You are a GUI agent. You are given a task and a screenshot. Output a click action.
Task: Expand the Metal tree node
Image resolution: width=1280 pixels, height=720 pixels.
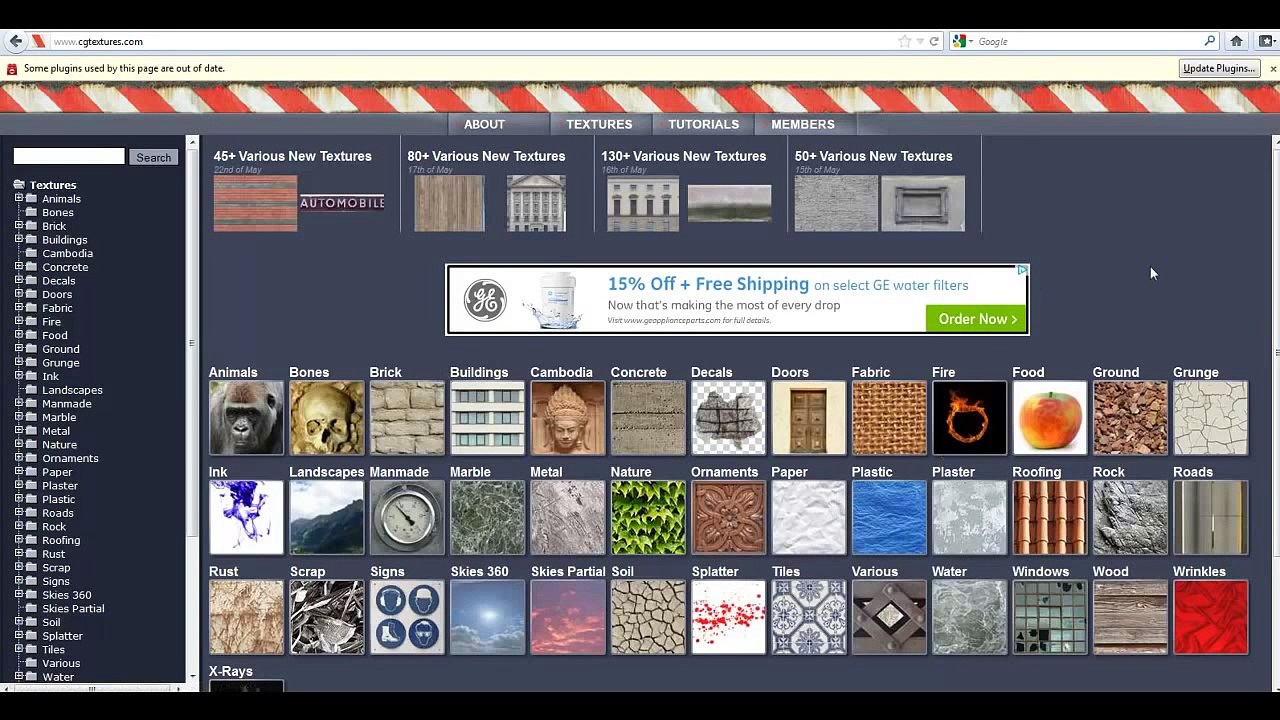(18, 431)
